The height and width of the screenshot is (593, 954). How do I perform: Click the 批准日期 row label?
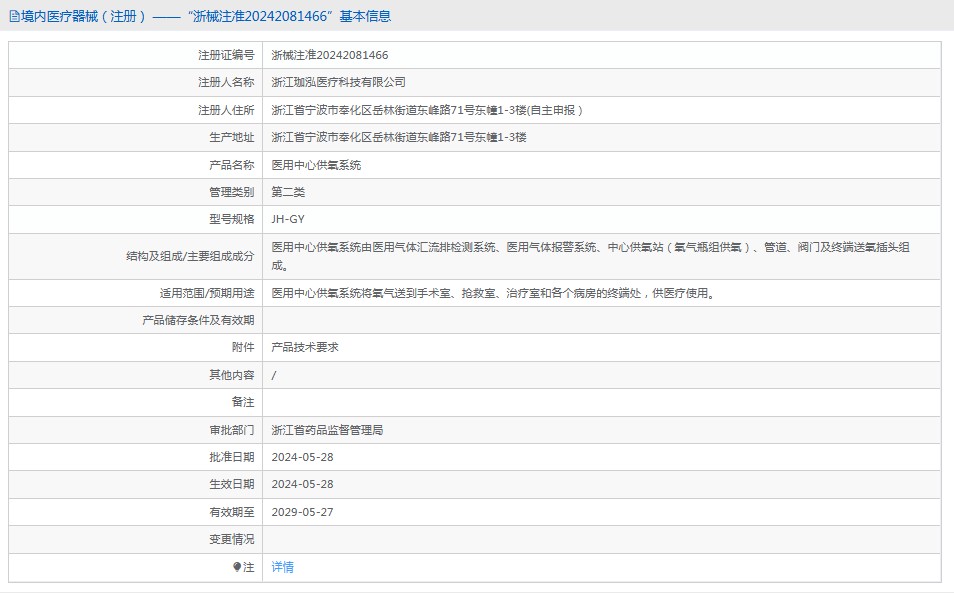[x=231, y=457]
